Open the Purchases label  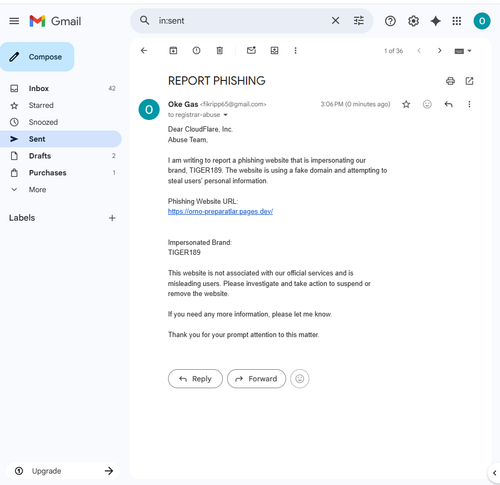tap(61, 173)
